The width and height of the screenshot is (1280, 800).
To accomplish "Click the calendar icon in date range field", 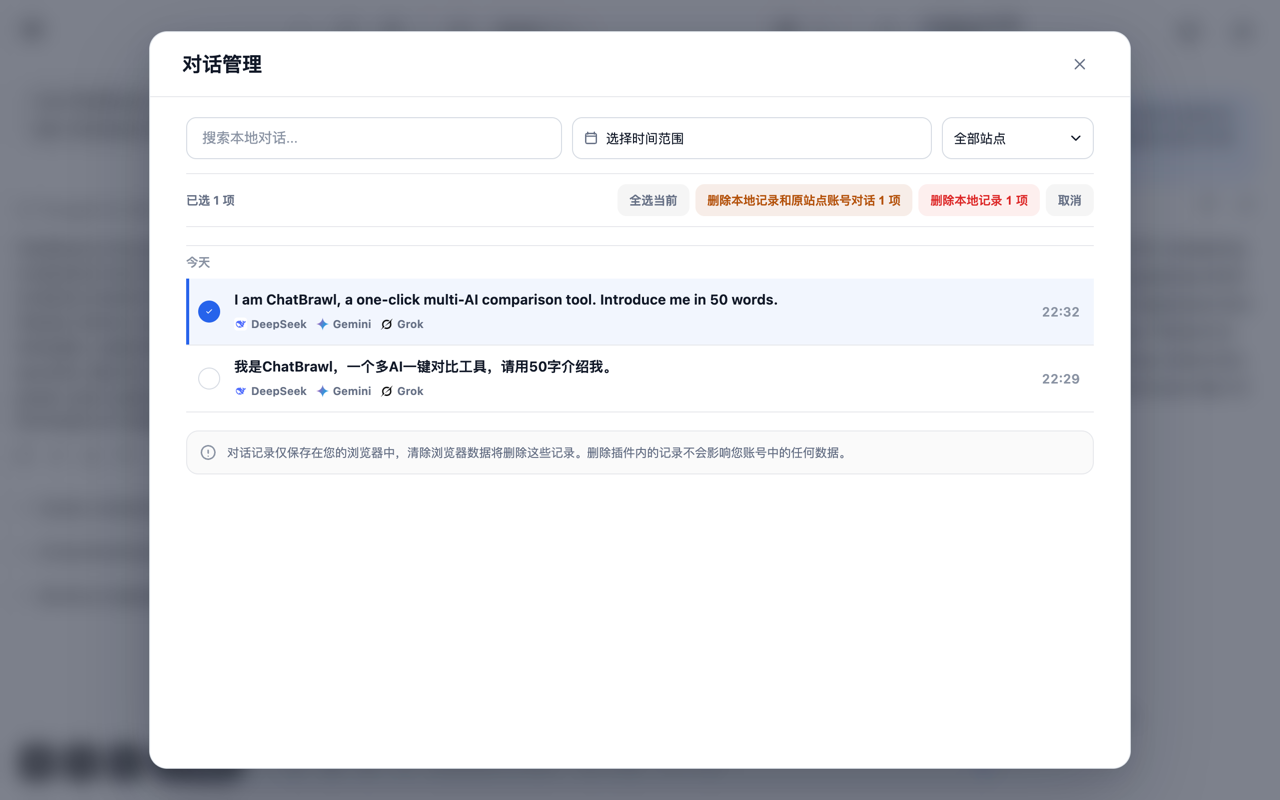I will [591, 138].
